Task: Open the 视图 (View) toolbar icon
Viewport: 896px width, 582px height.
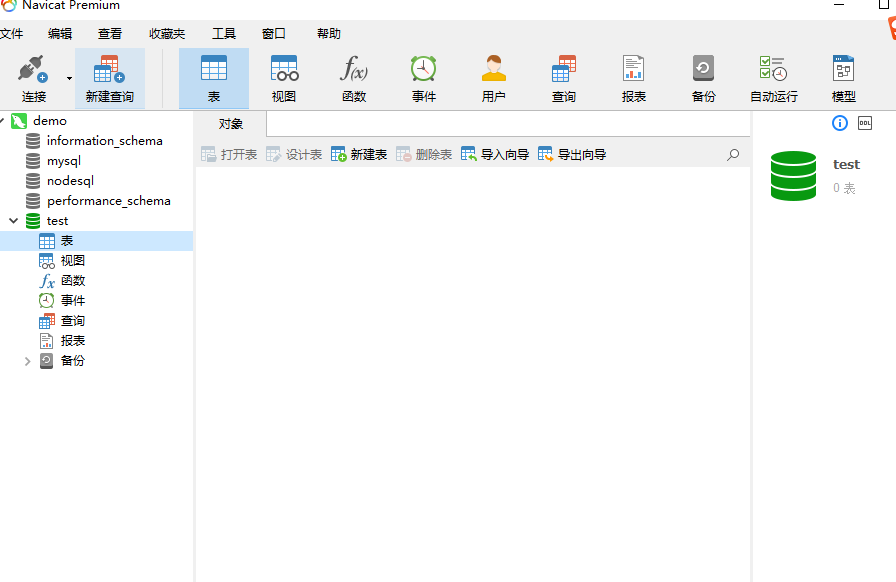Action: (284, 78)
